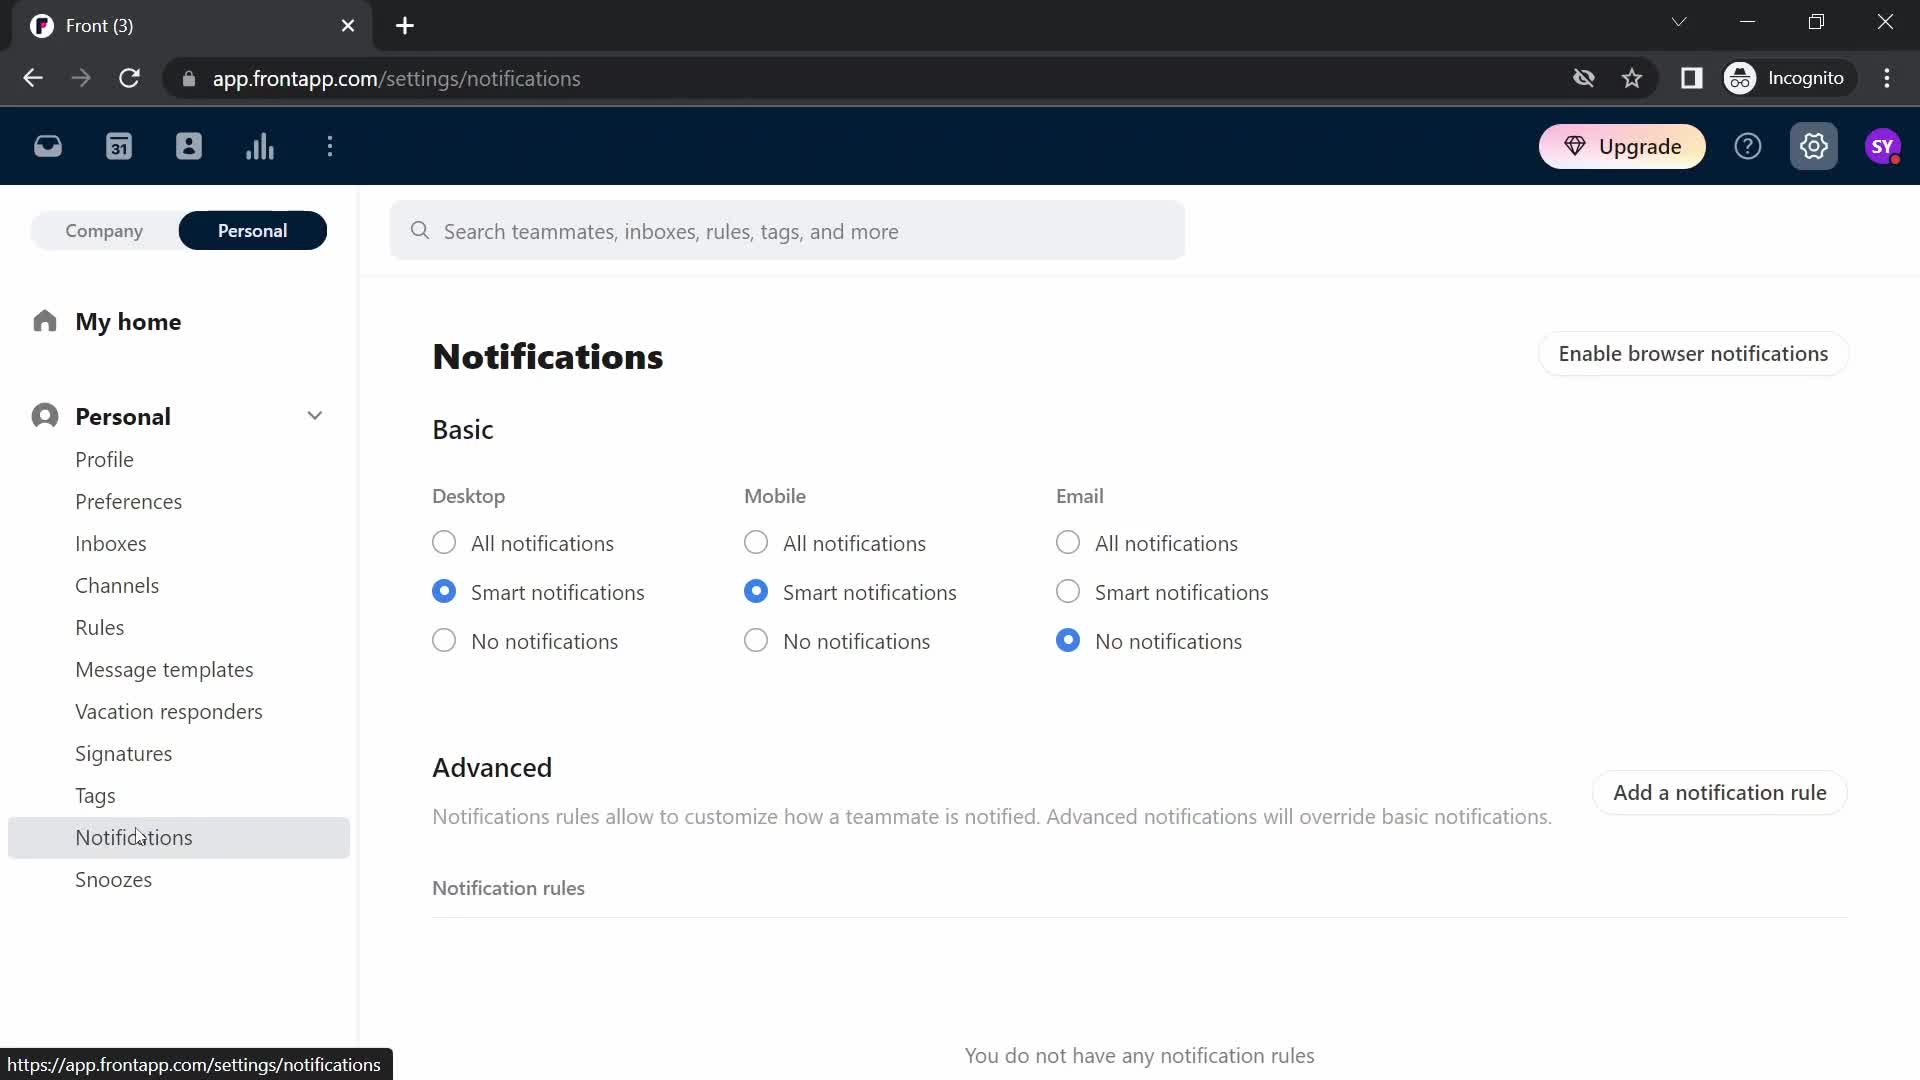Open Signatures settings page
The width and height of the screenshot is (1920, 1080).
[124, 753]
